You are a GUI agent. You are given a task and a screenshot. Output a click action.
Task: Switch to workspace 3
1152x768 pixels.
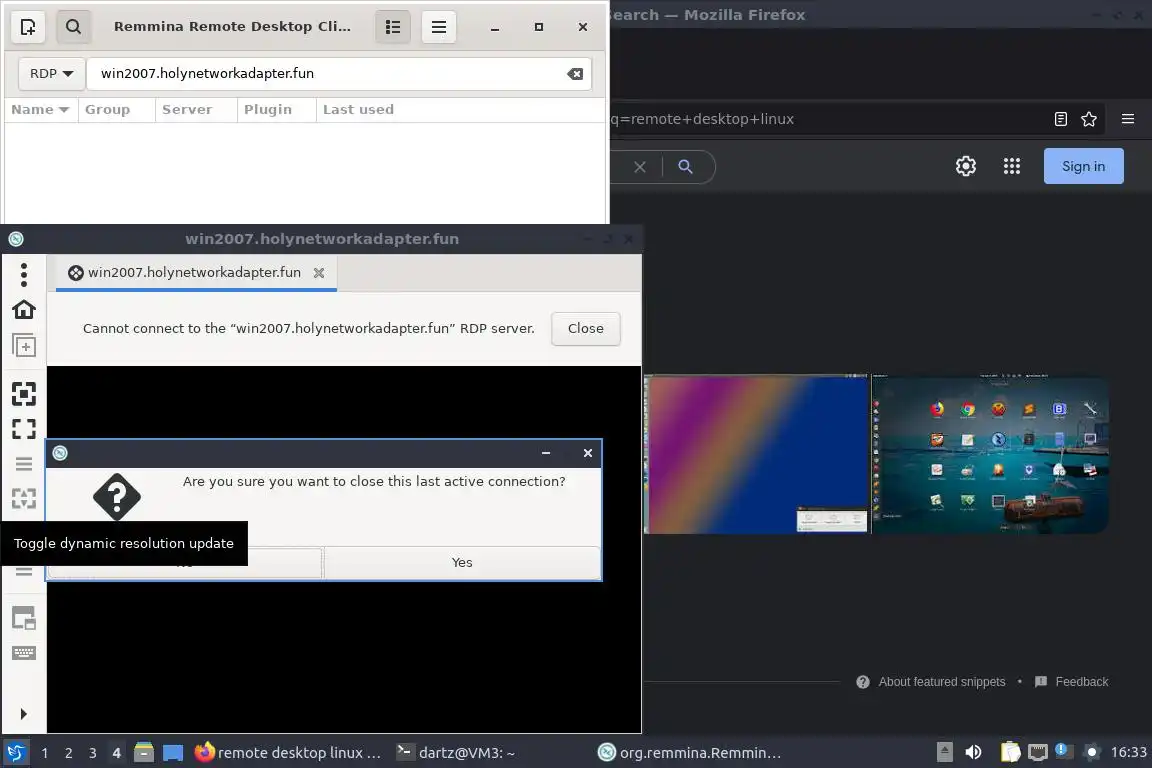93,753
